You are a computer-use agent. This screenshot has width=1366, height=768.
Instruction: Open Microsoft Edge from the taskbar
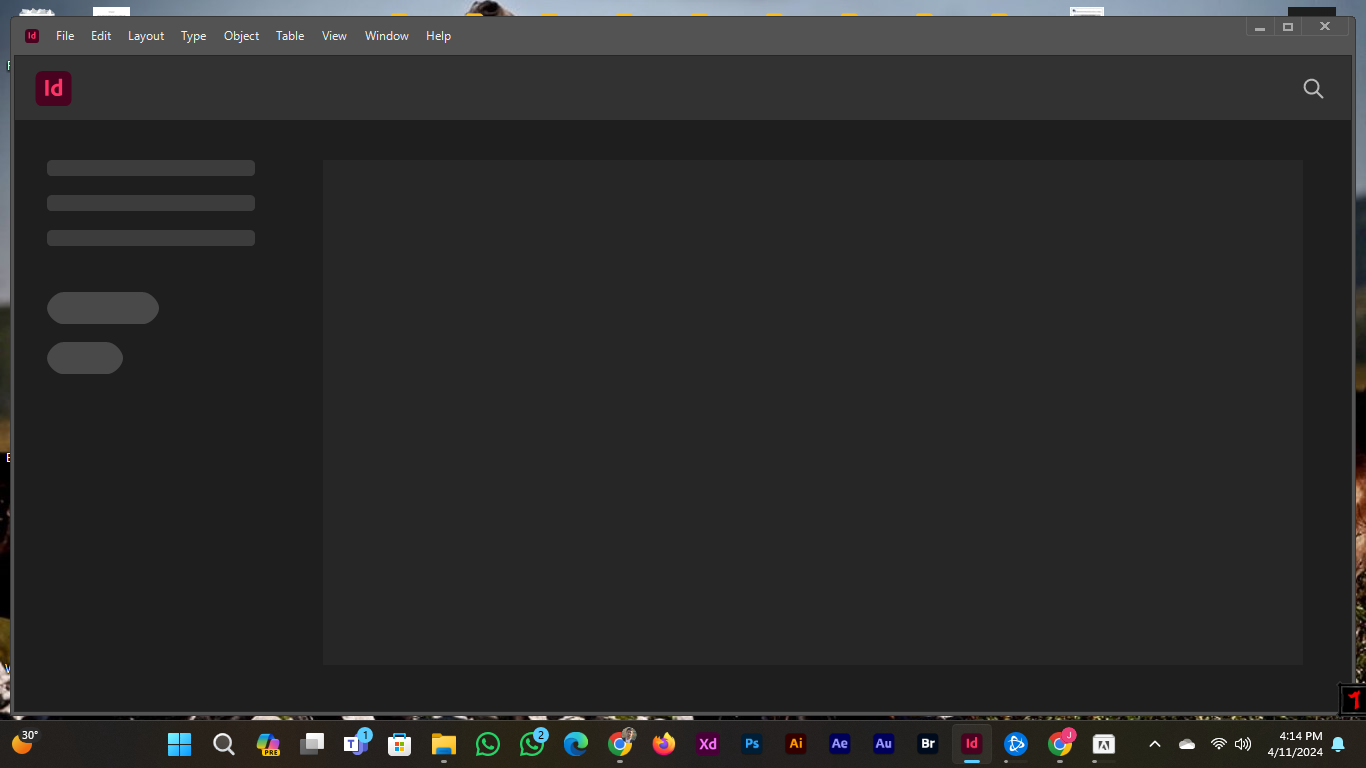[x=575, y=744]
